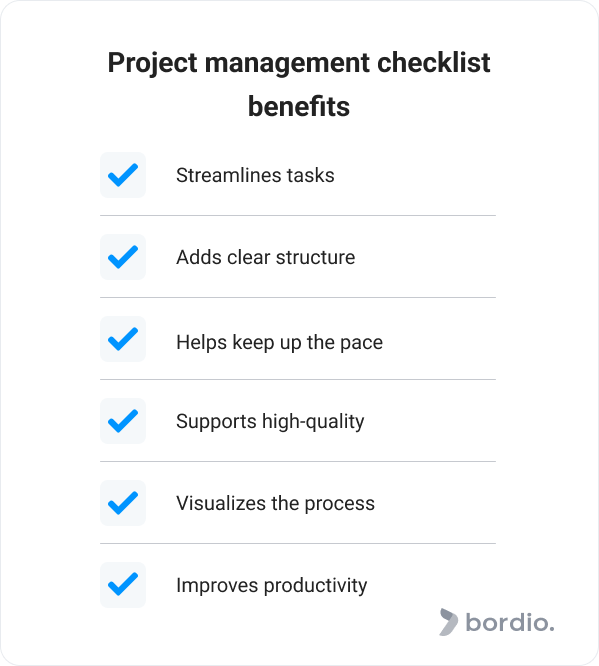Click the Project management checklist benefits heading
The height and width of the screenshot is (666, 599).
(x=299, y=84)
